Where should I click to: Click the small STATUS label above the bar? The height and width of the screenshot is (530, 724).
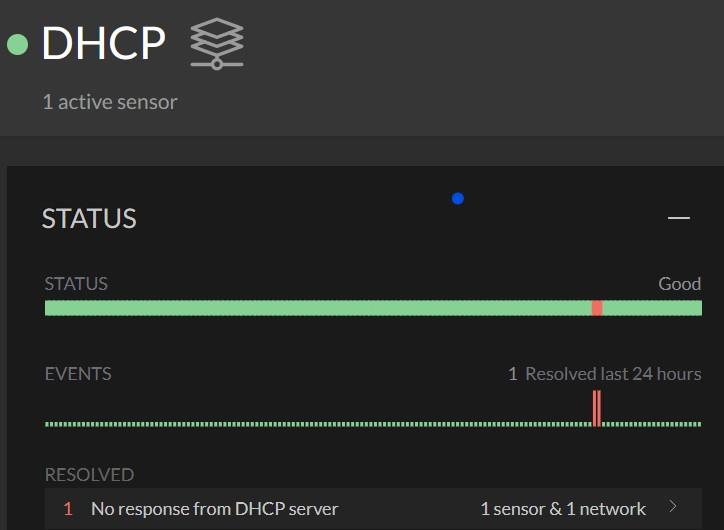point(76,284)
